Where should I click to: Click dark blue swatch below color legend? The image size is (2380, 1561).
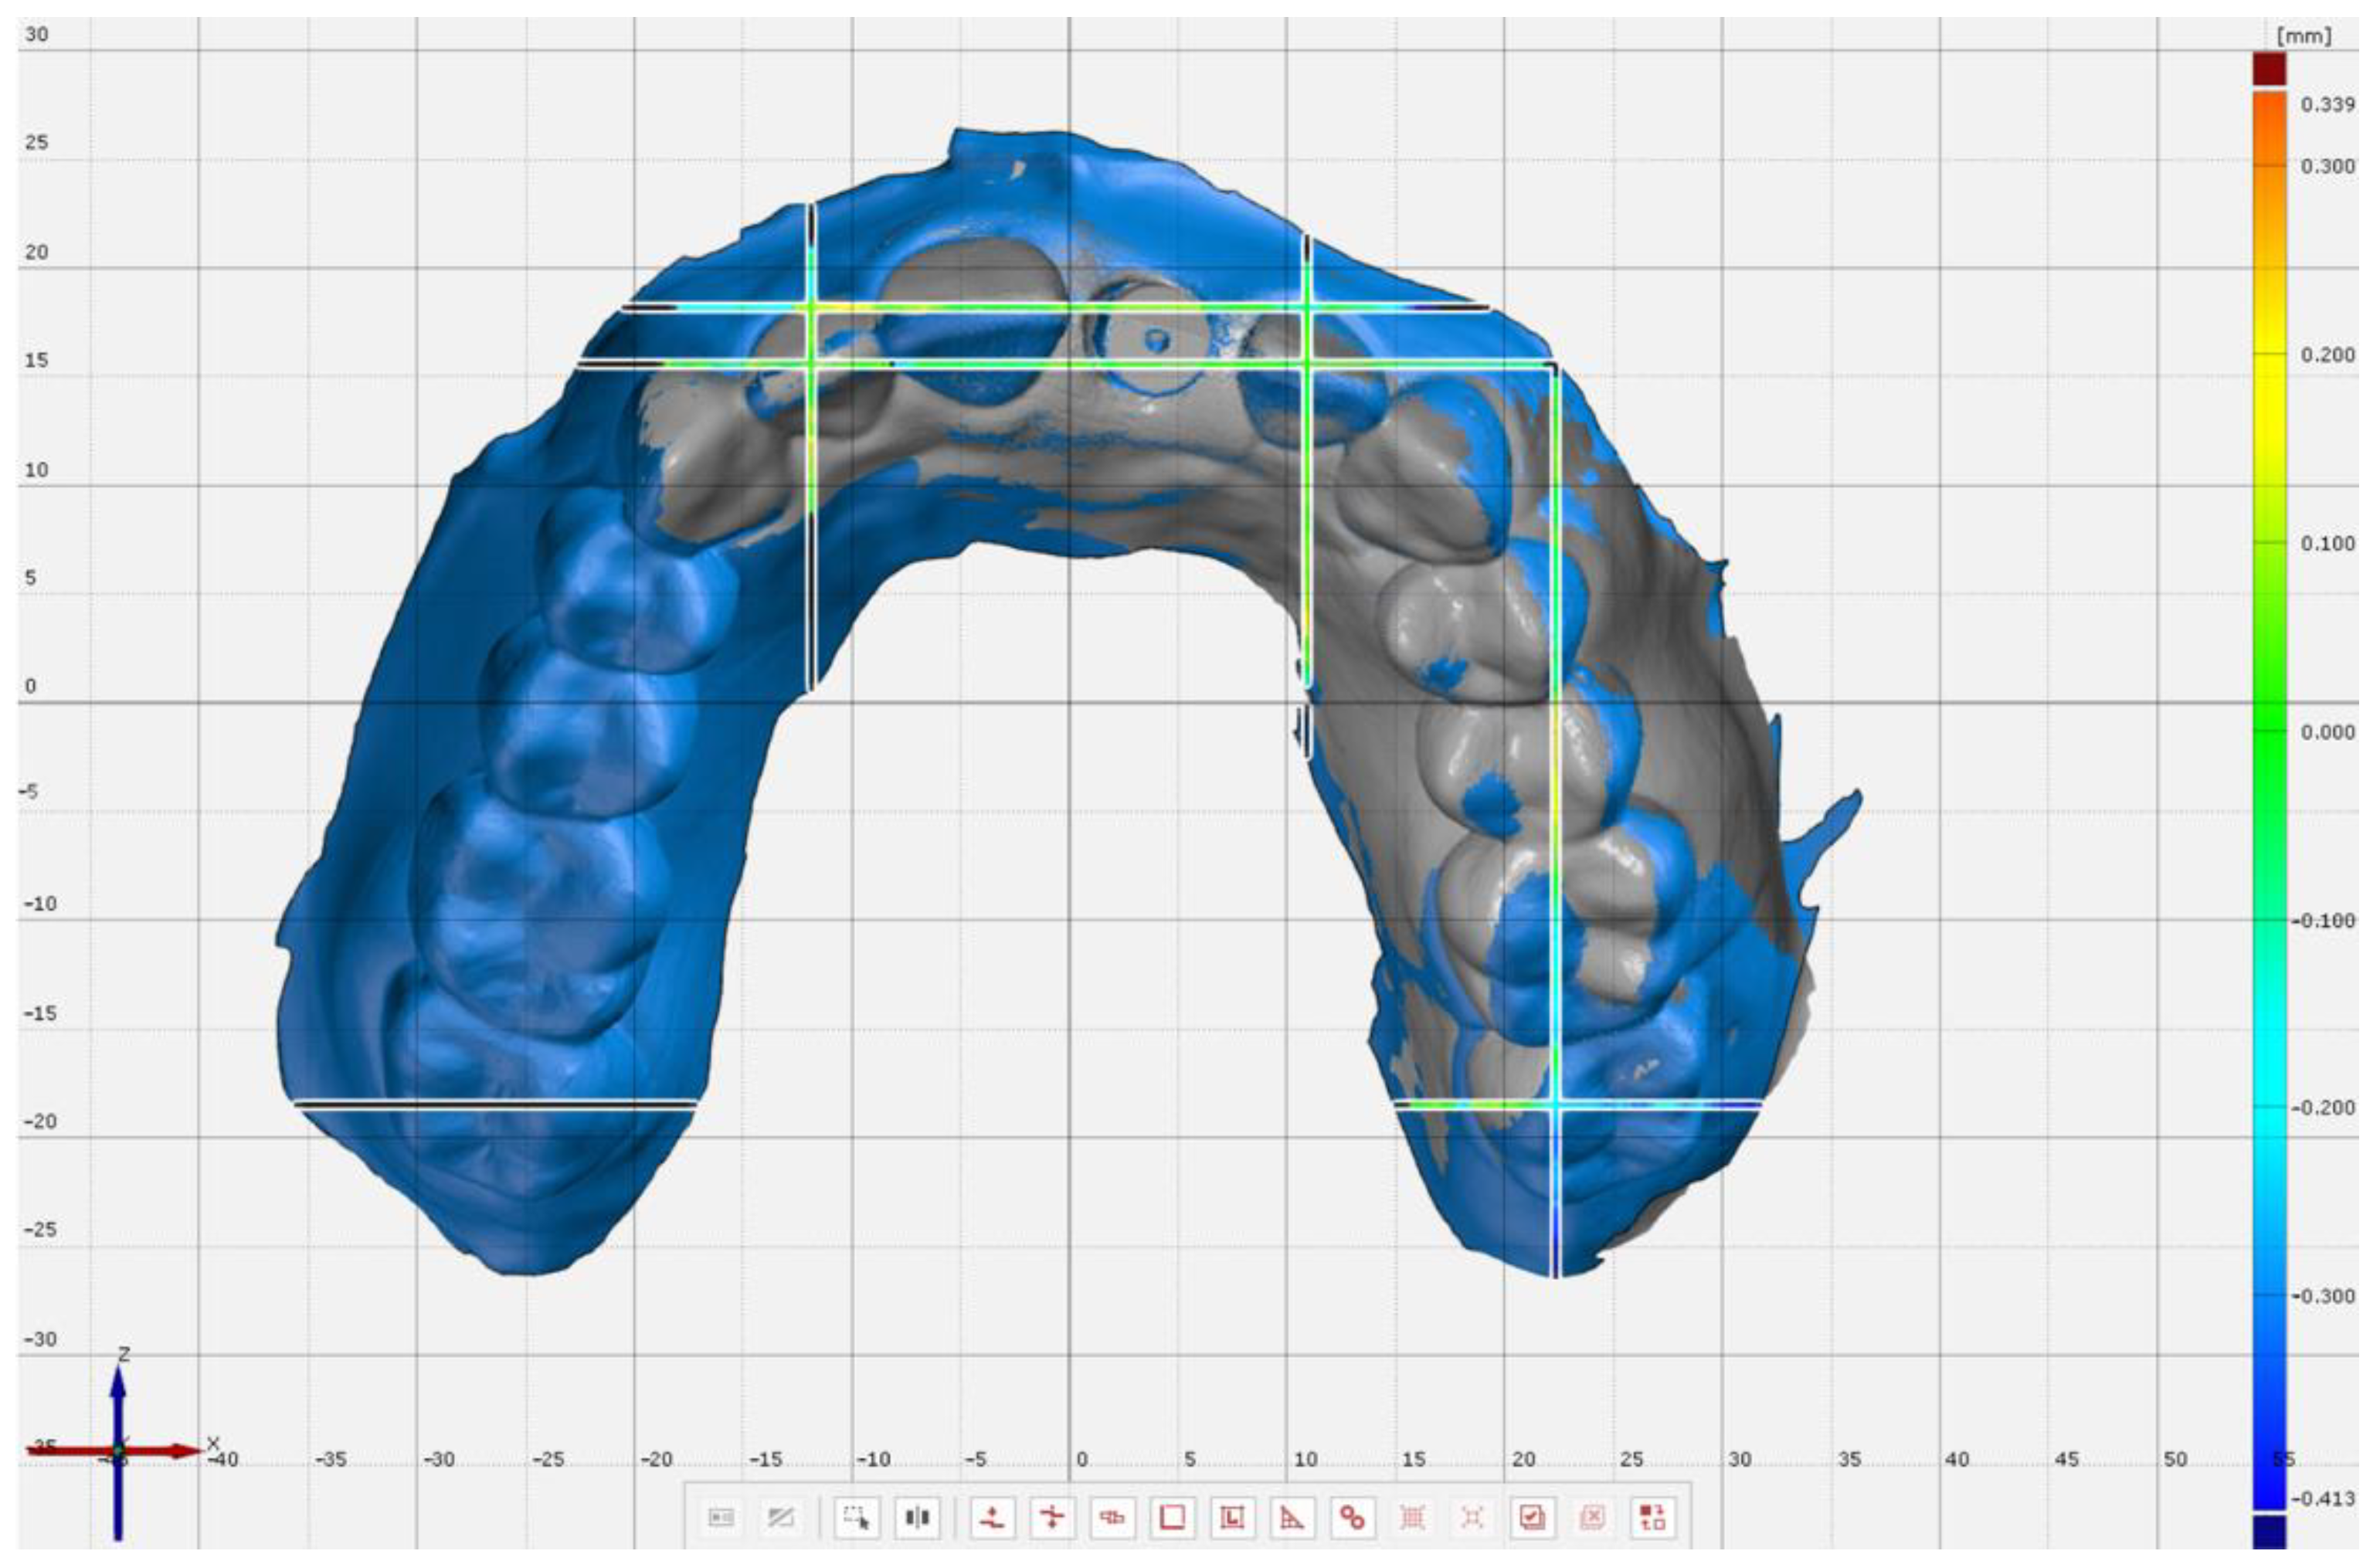(x=2269, y=1532)
